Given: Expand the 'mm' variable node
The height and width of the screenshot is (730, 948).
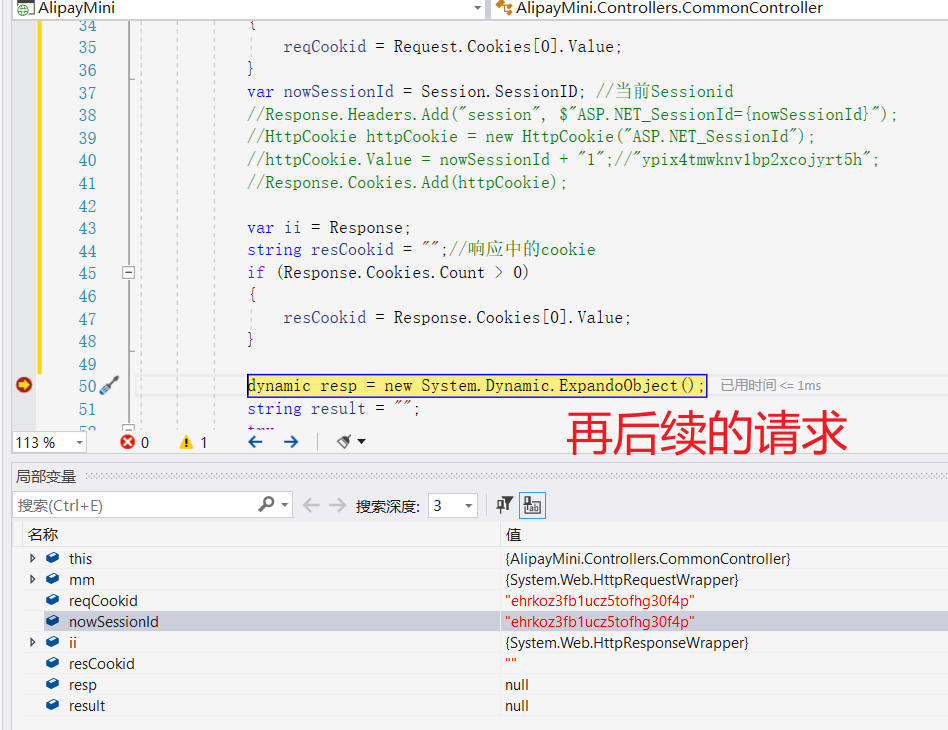Looking at the screenshot, I should click(x=33, y=579).
